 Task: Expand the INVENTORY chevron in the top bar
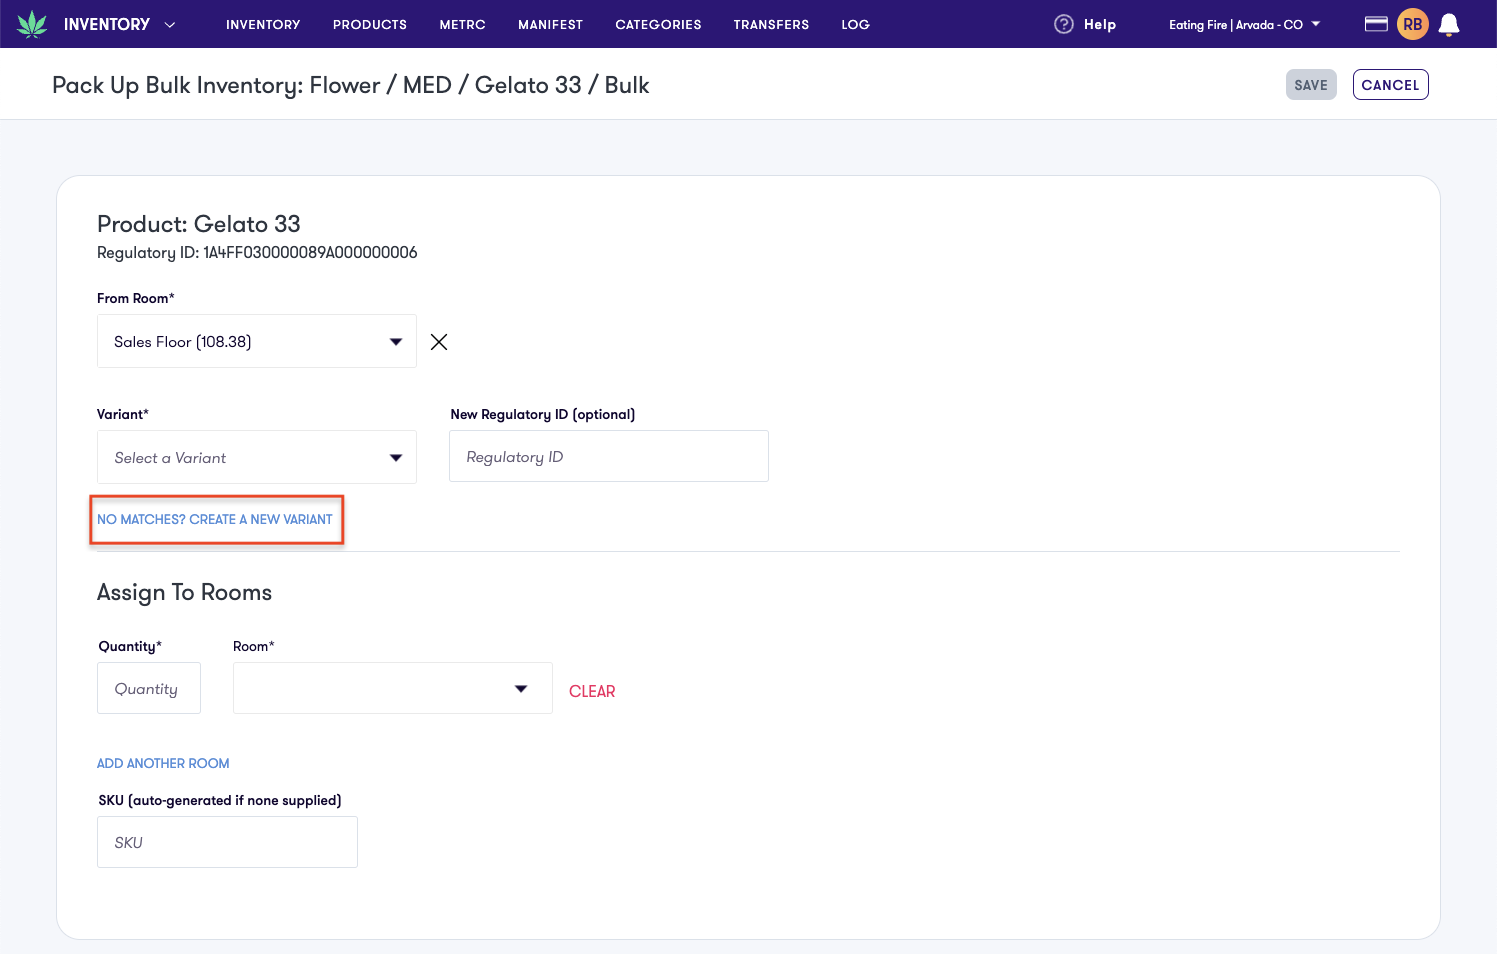(x=169, y=25)
